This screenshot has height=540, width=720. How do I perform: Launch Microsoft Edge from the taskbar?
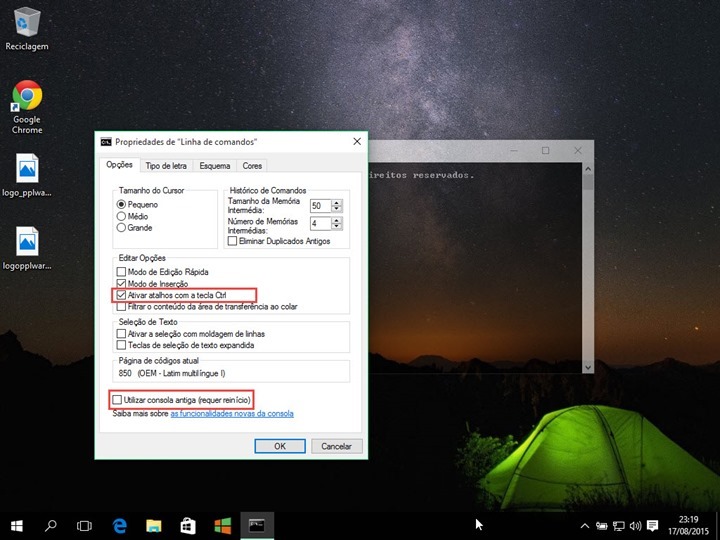point(120,526)
